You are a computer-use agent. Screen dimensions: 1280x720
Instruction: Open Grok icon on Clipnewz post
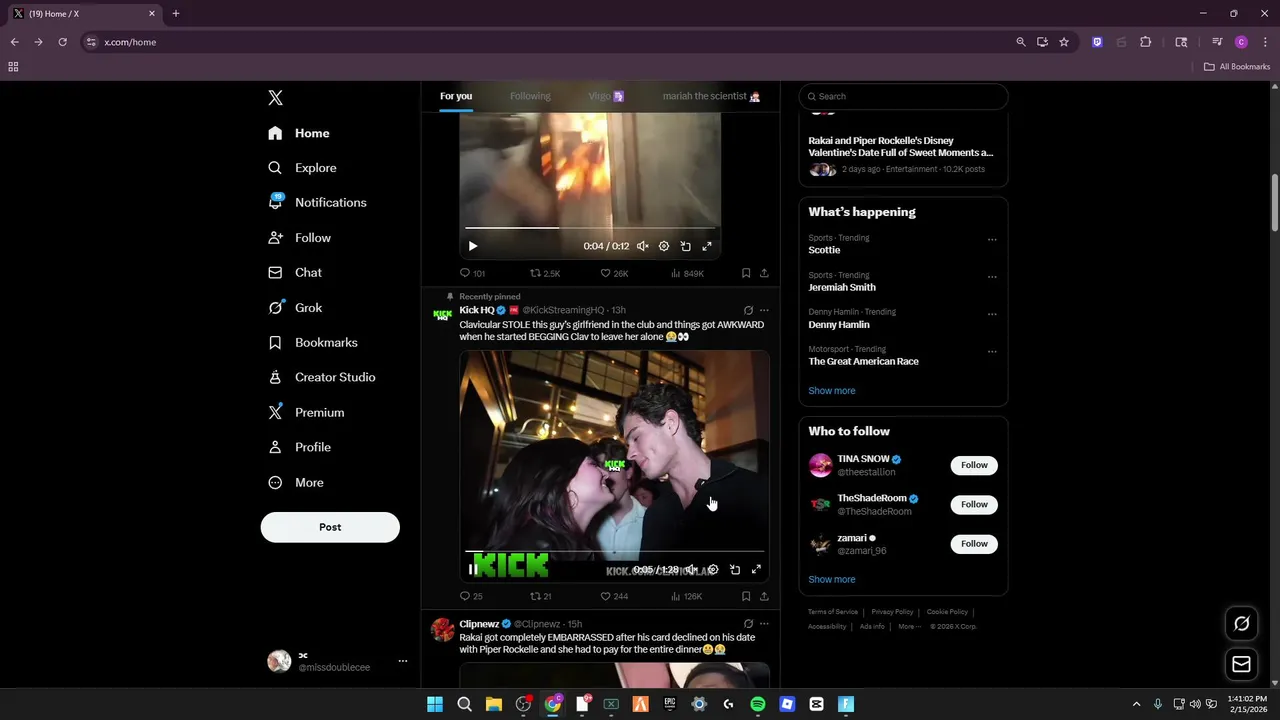[x=748, y=624]
